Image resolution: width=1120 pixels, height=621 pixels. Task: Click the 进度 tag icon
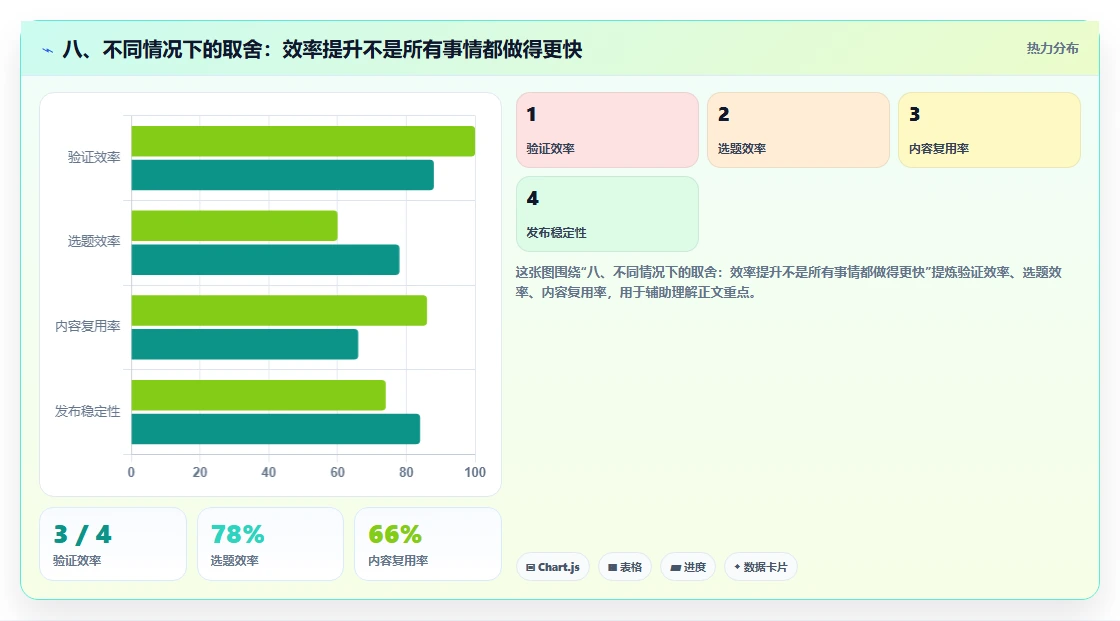coord(675,567)
